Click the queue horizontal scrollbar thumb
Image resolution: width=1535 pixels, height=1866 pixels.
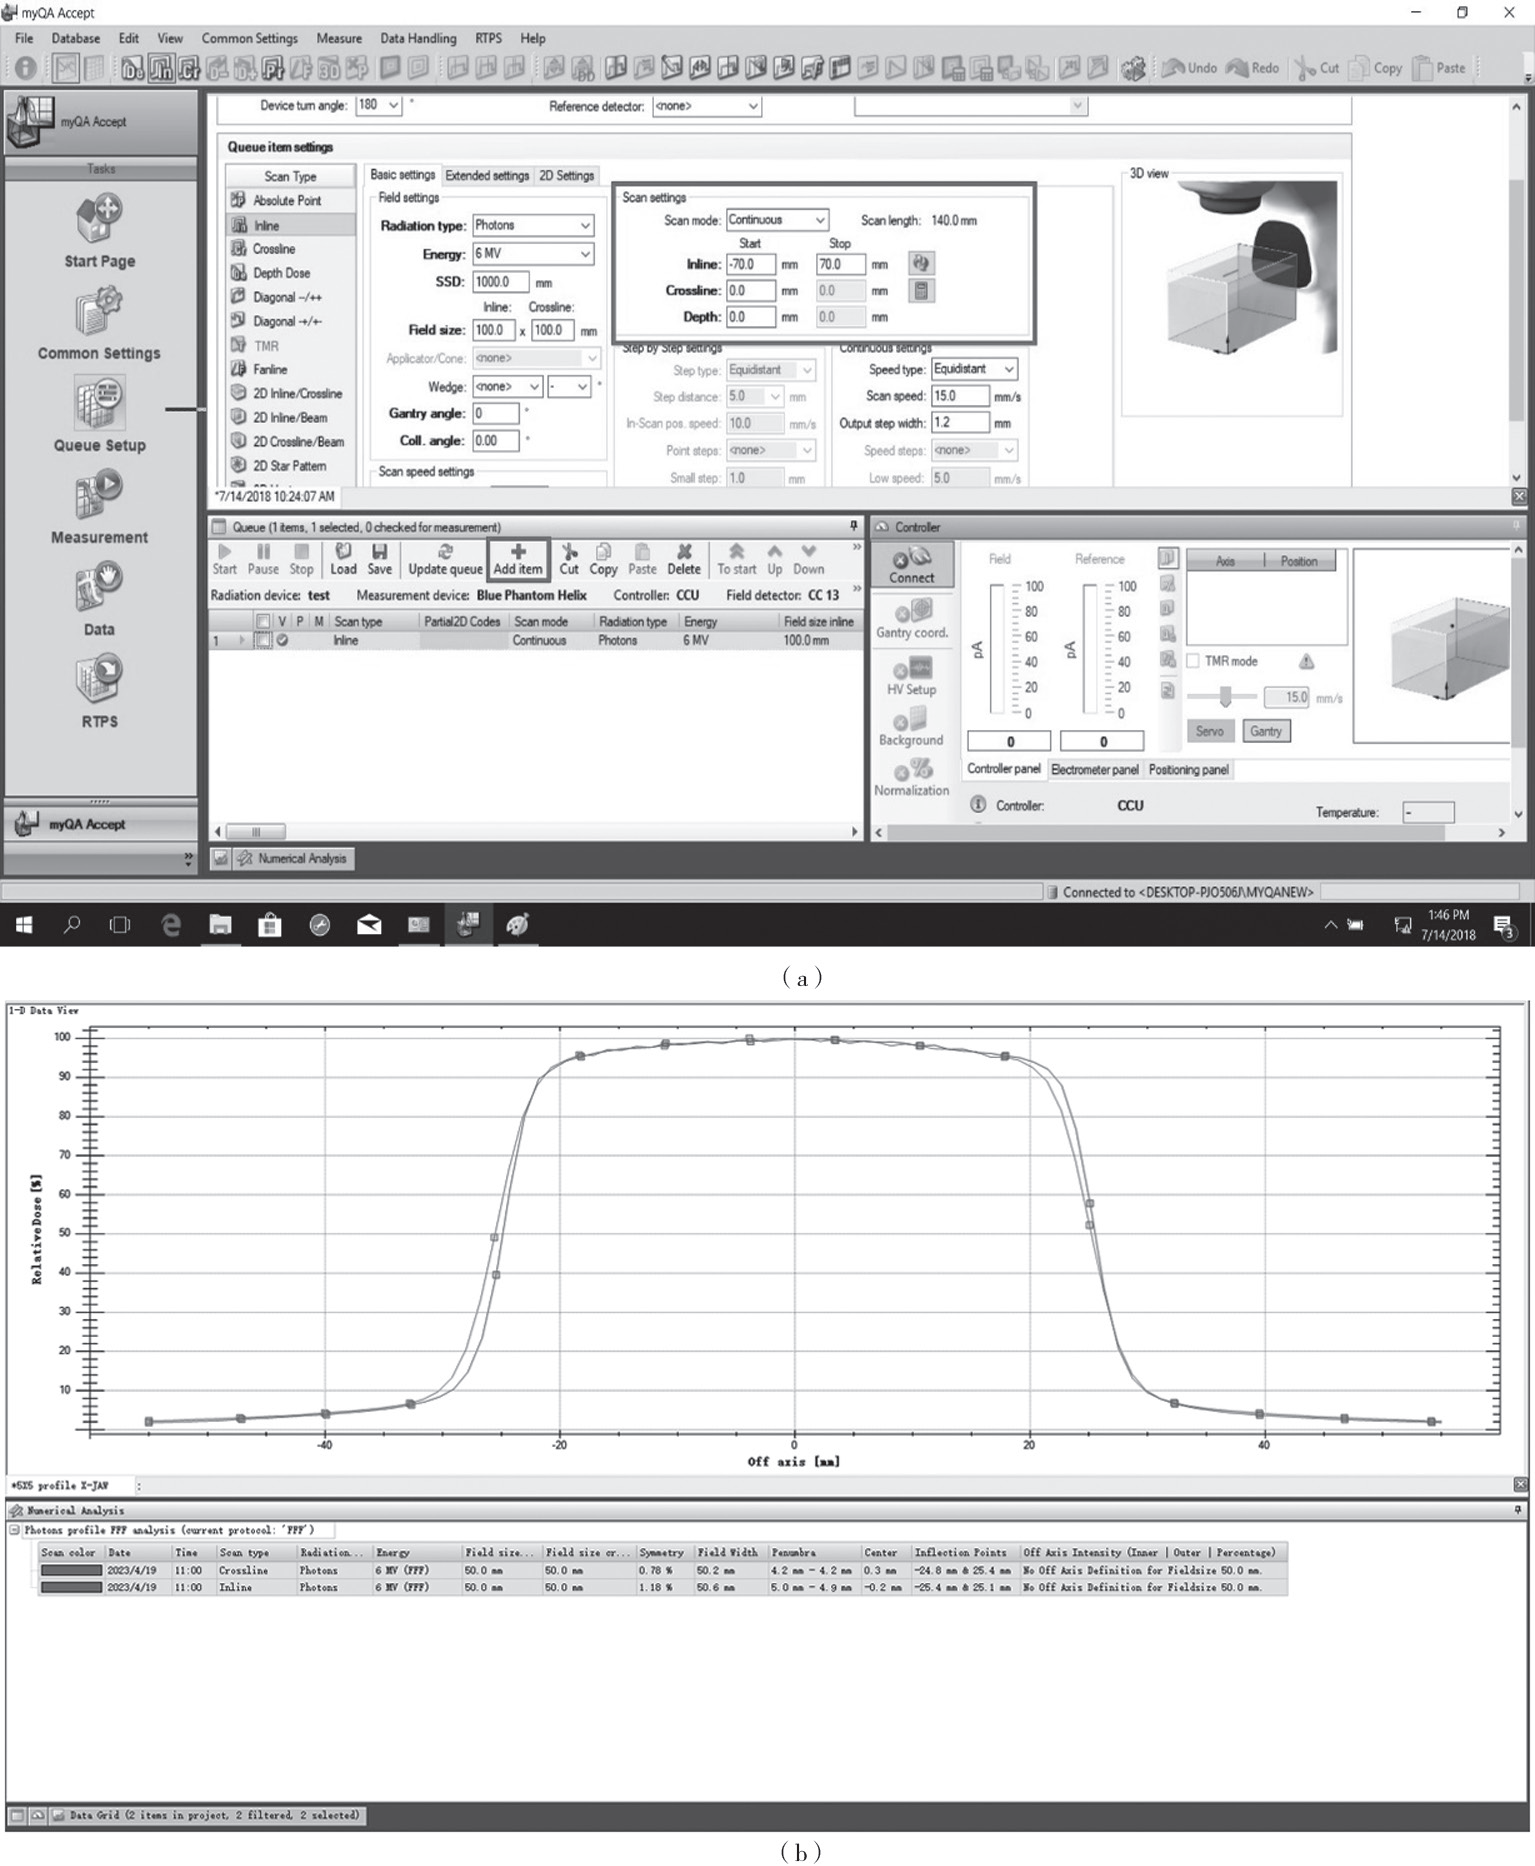point(255,832)
